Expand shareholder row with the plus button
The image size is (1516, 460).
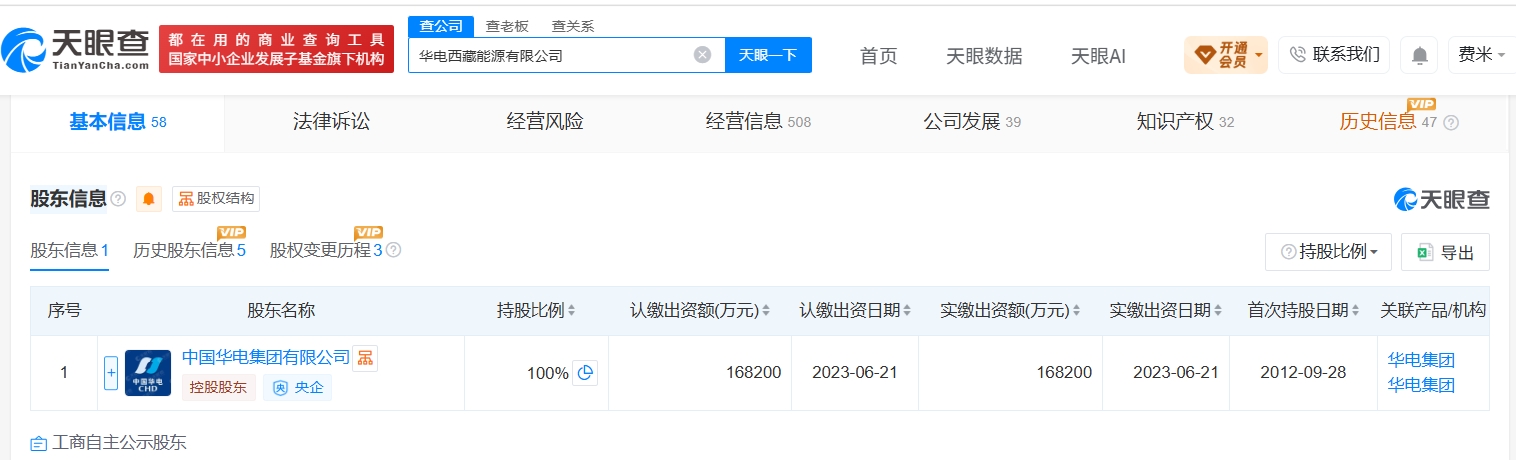point(111,373)
